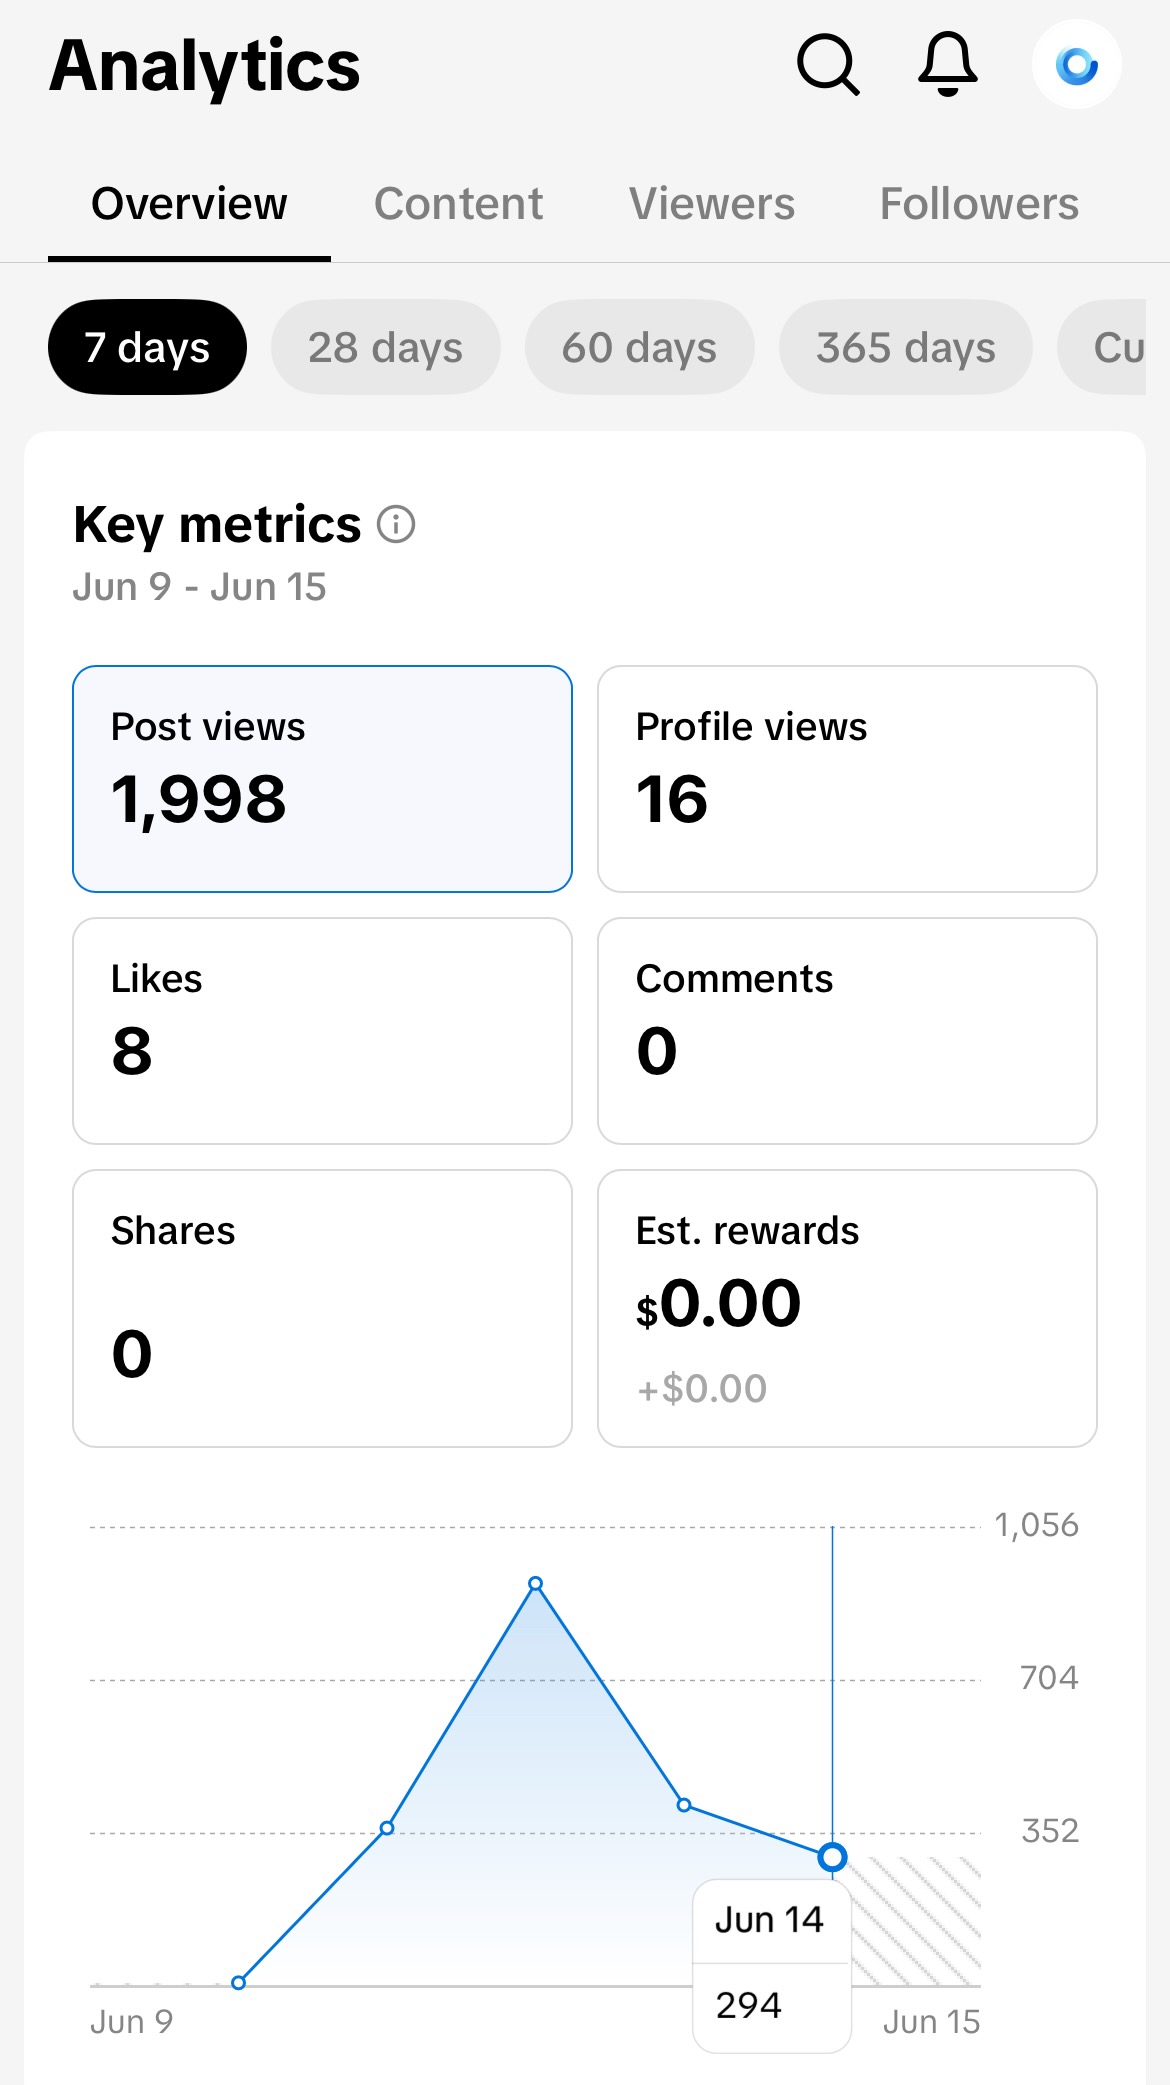Select the 7 days range pill
1170x2085 pixels.
point(147,347)
